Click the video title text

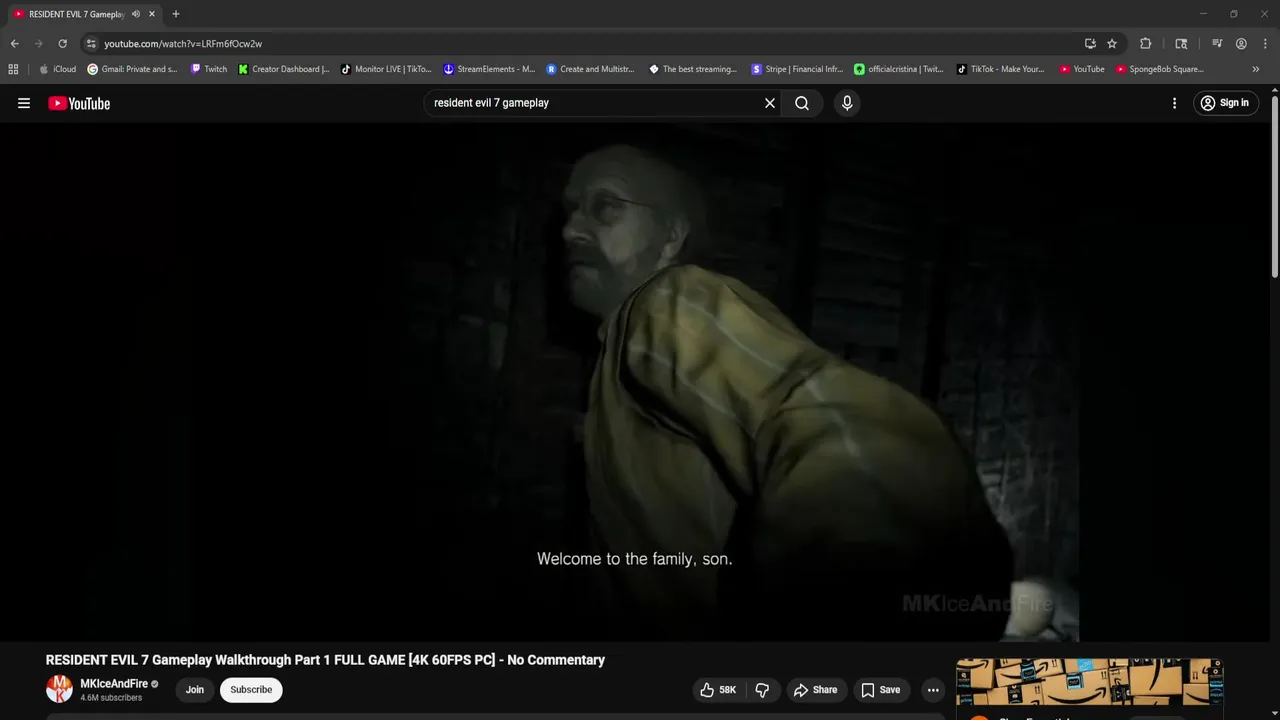tap(325, 660)
